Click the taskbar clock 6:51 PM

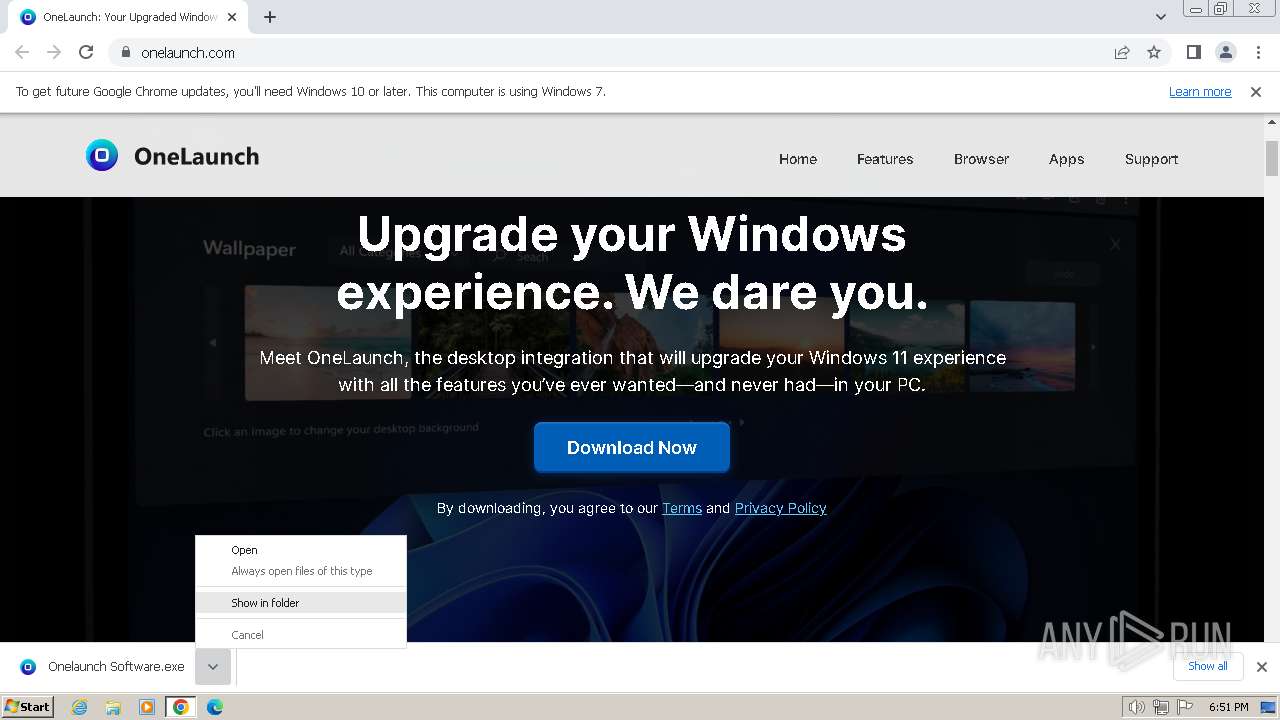point(1228,707)
